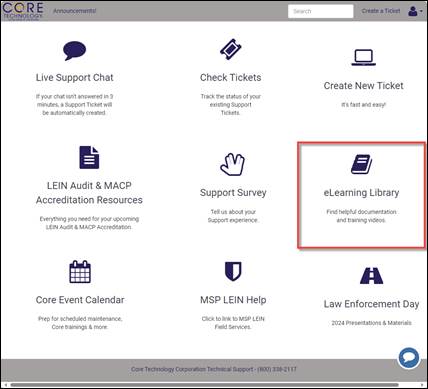Open the Core Event Calendar heading link

tap(80, 300)
